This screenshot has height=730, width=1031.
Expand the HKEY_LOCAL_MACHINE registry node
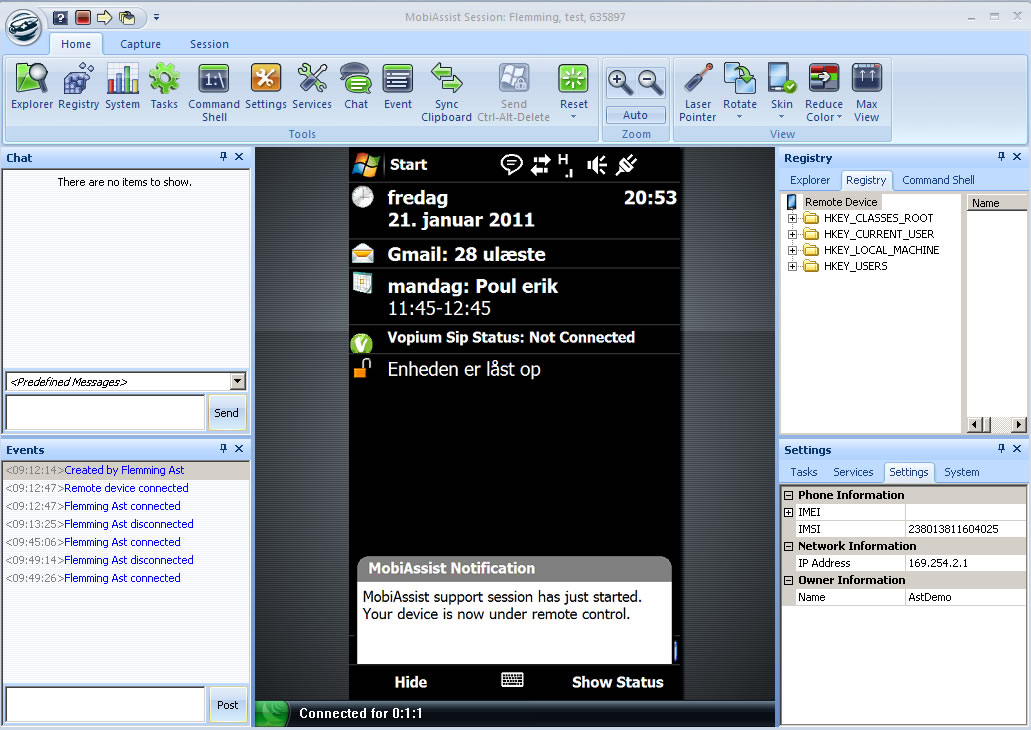793,250
